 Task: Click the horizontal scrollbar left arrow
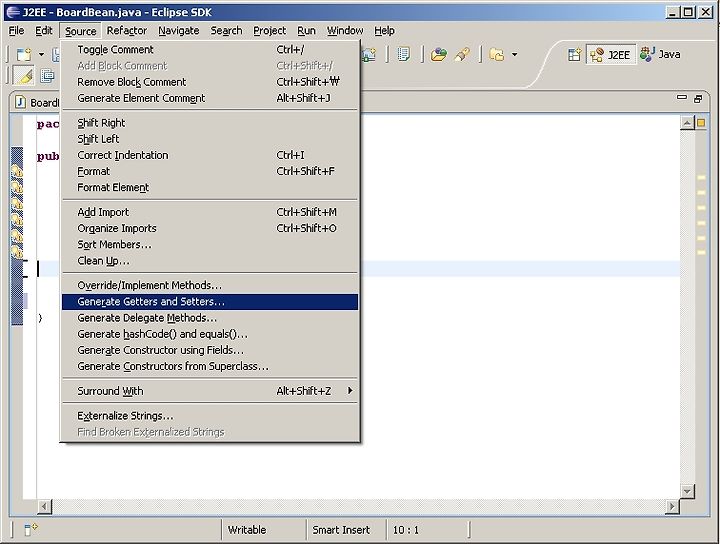pos(45,506)
